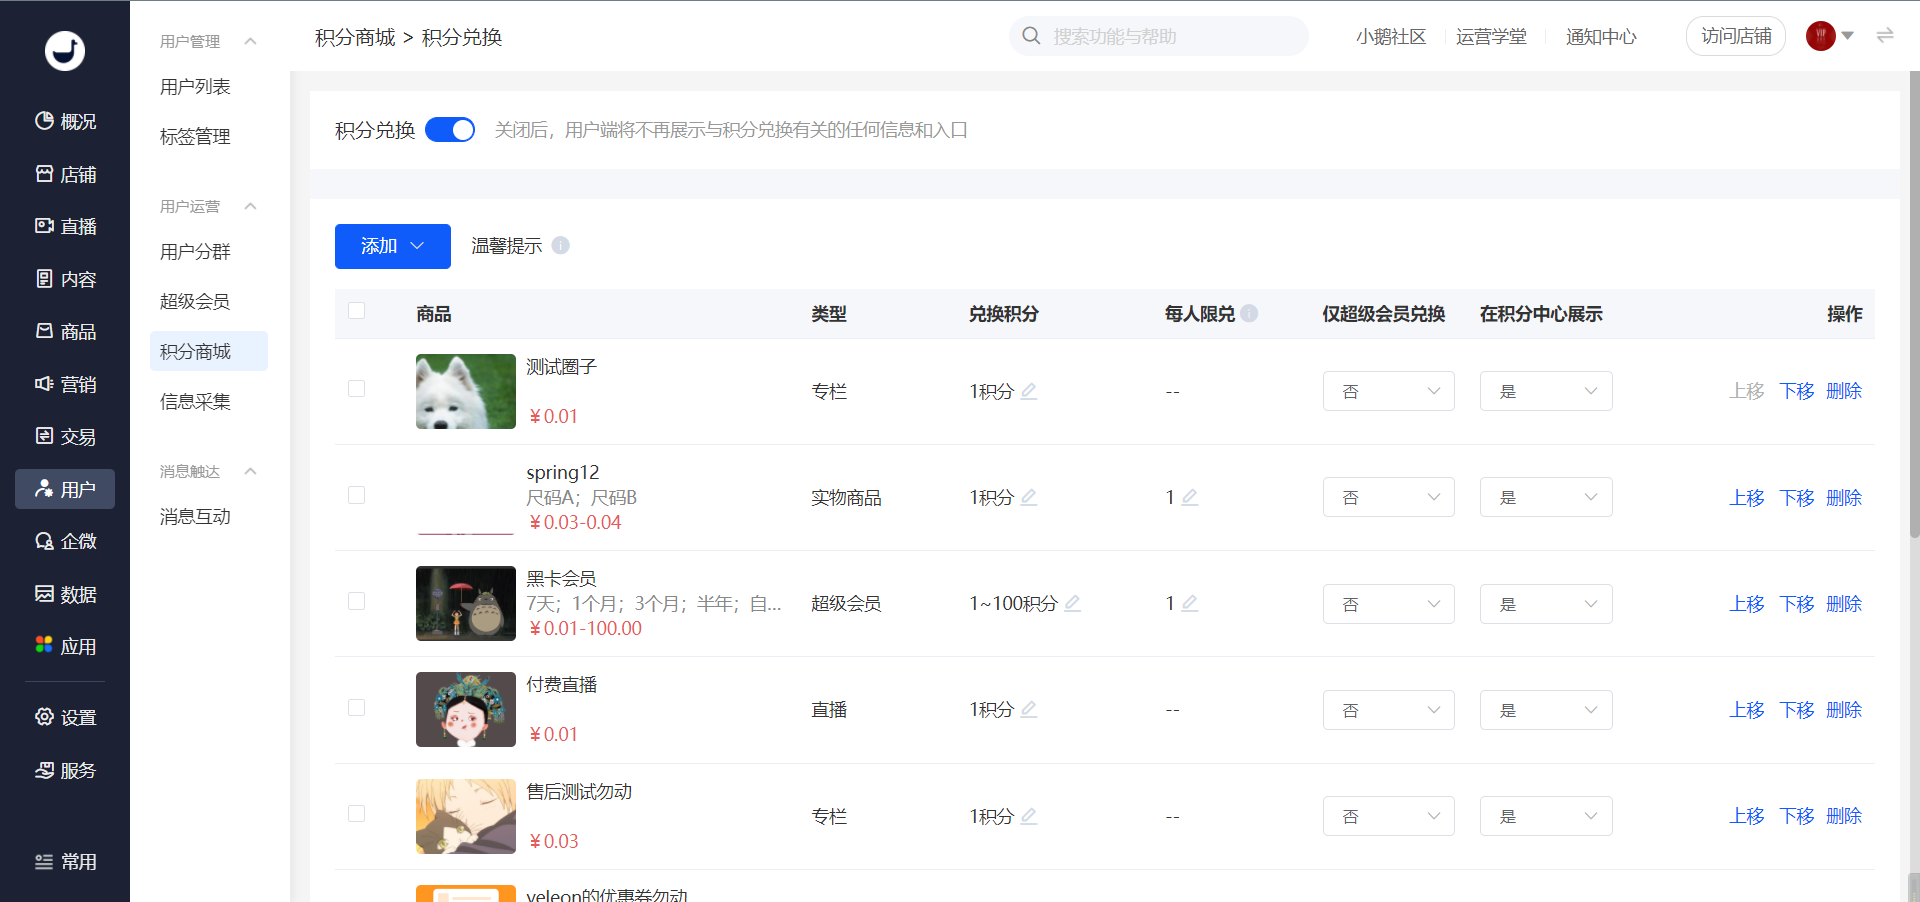Viewport: 1920px width, 902px height.
Task: Check the checkbox for spring12 row
Action: coord(356,495)
